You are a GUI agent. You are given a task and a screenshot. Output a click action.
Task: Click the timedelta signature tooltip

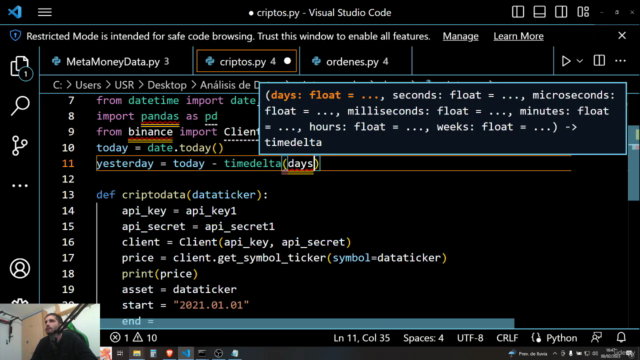(x=442, y=118)
